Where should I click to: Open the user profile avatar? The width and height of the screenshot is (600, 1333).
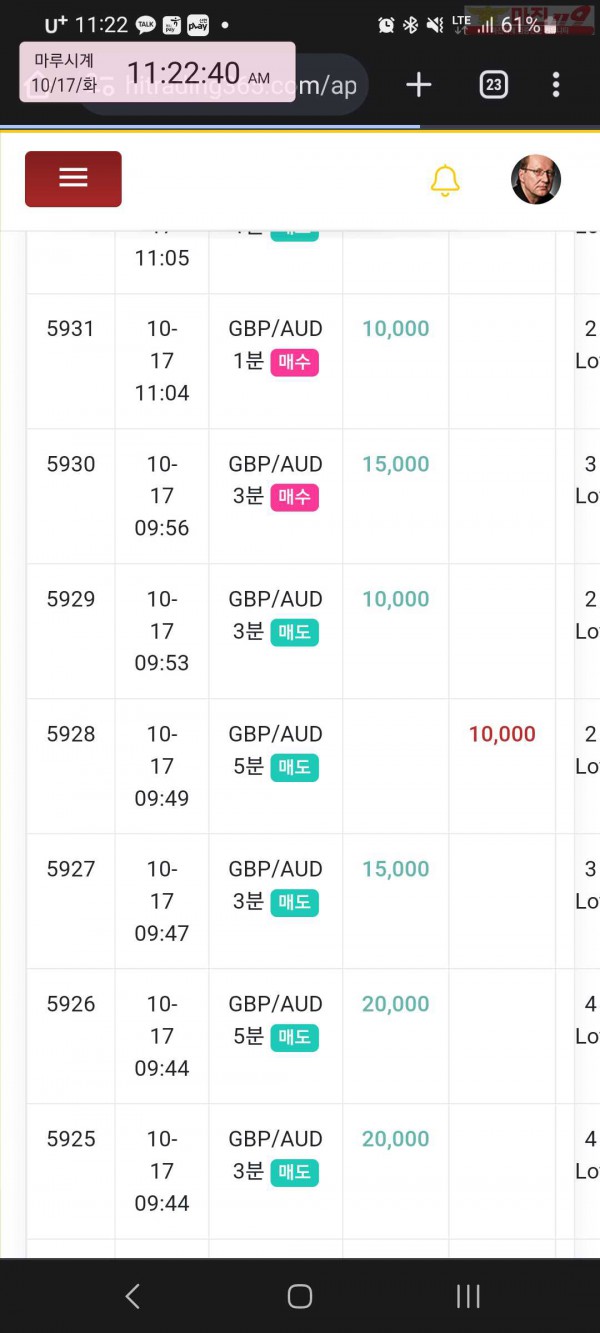tap(536, 180)
